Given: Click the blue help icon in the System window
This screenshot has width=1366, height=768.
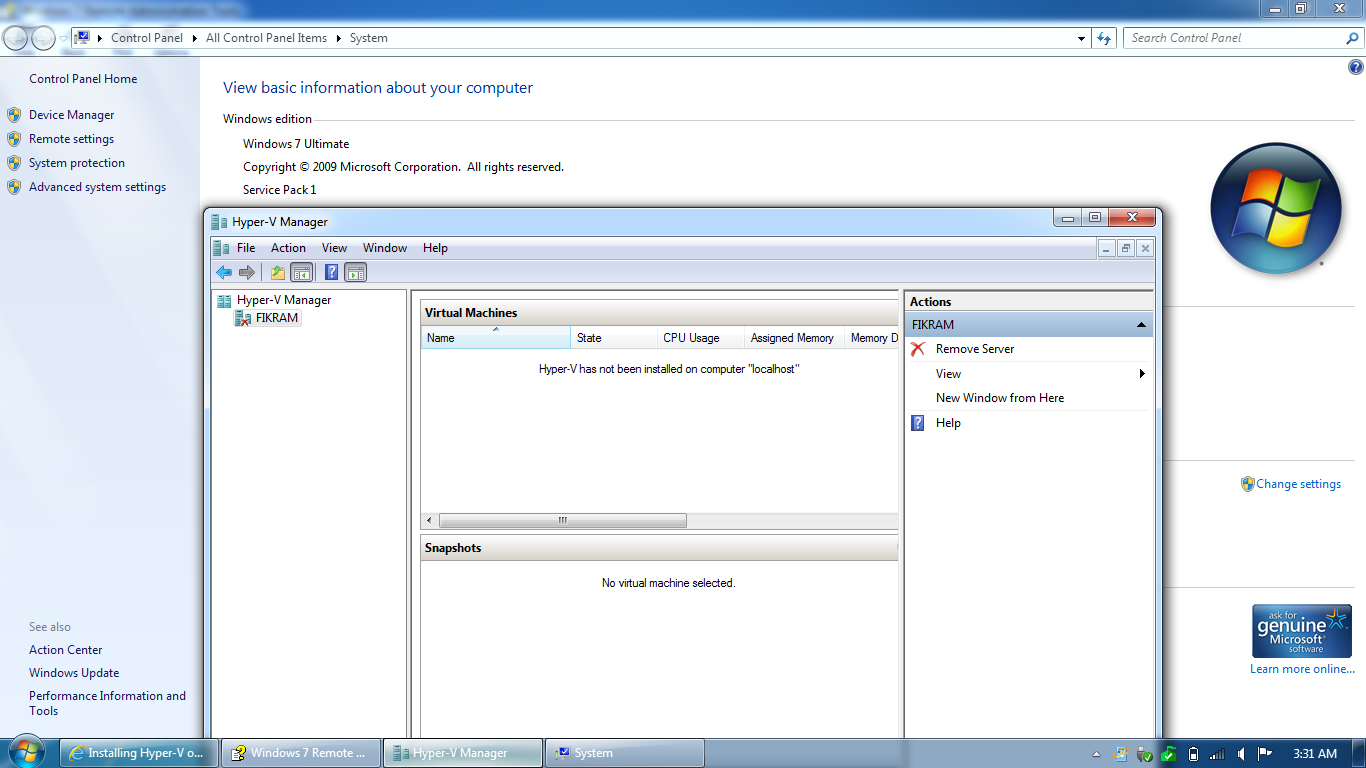Looking at the screenshot, I should (x=1356, y=68).
